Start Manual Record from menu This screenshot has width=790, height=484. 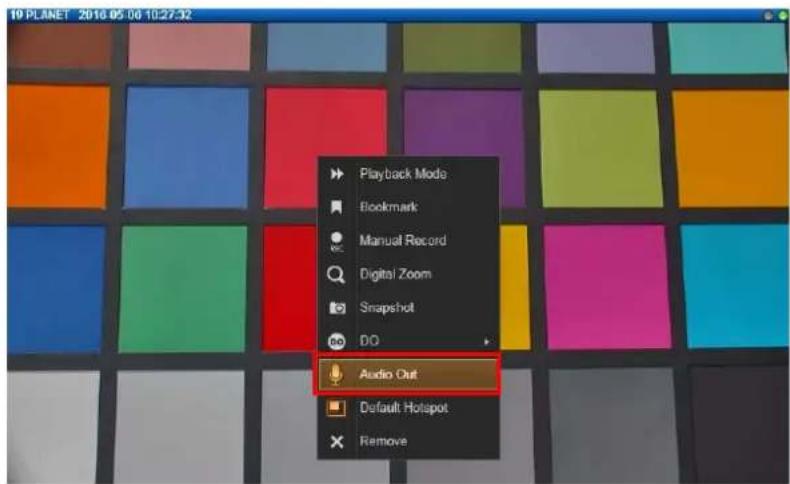[x=408, y=240]
